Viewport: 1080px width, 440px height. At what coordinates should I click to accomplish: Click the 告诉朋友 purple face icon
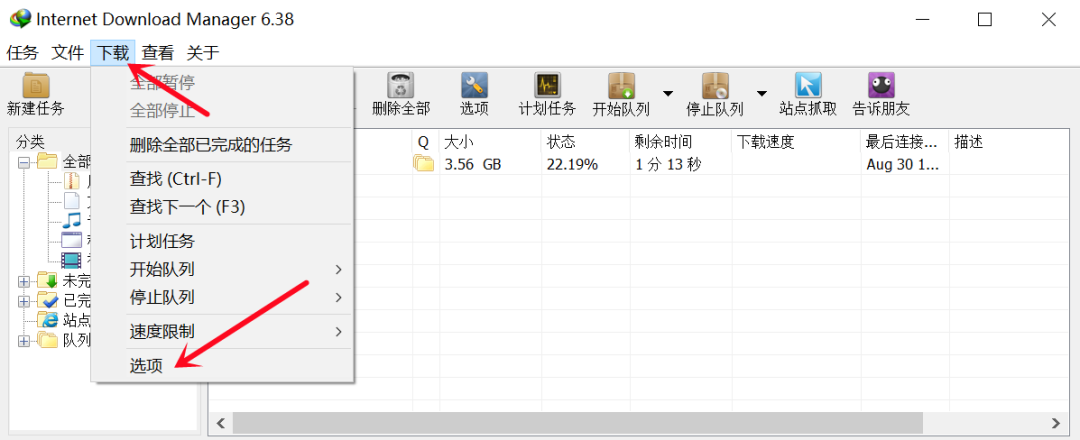click(881, 86)
